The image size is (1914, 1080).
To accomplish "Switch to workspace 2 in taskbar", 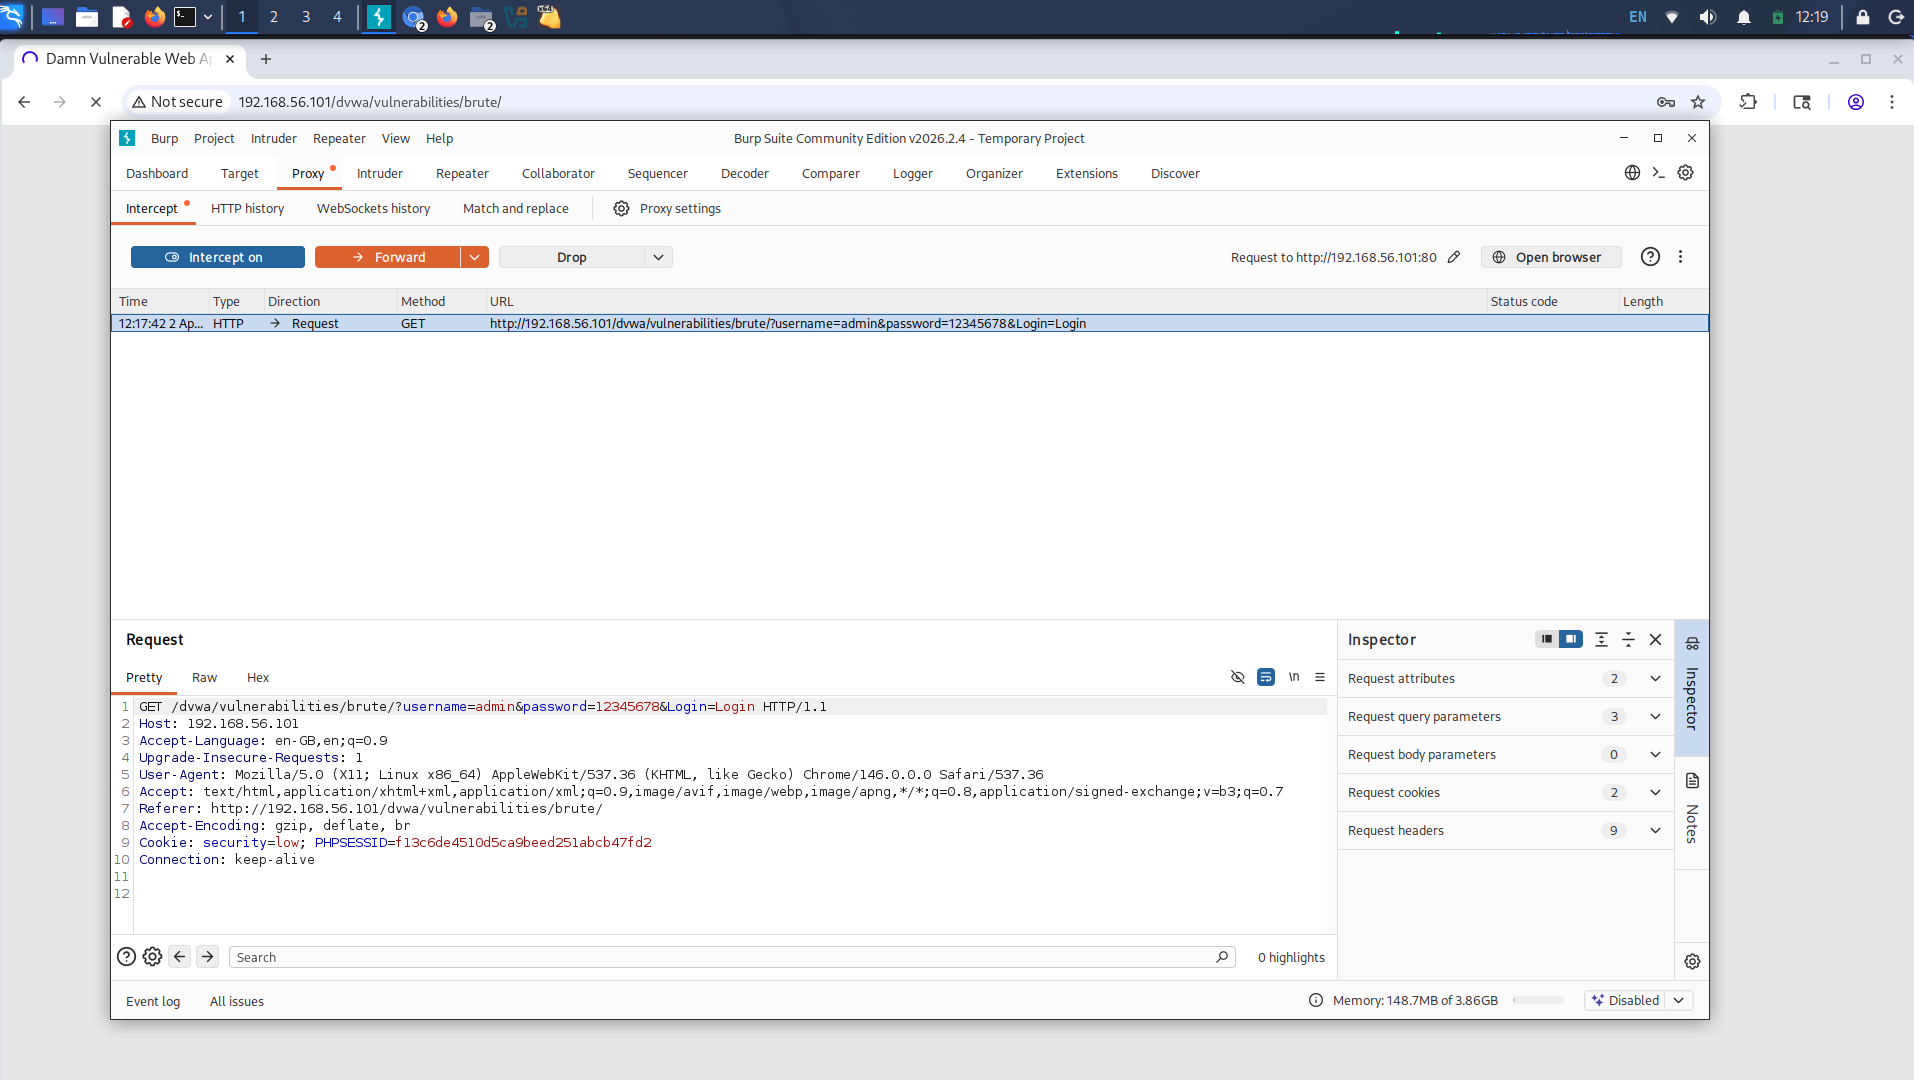I will pyautogui.click(x=273, y=17).
